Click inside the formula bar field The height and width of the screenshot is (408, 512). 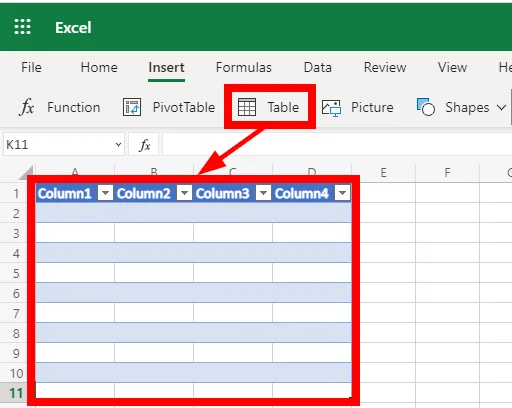[x=337, y=144]
